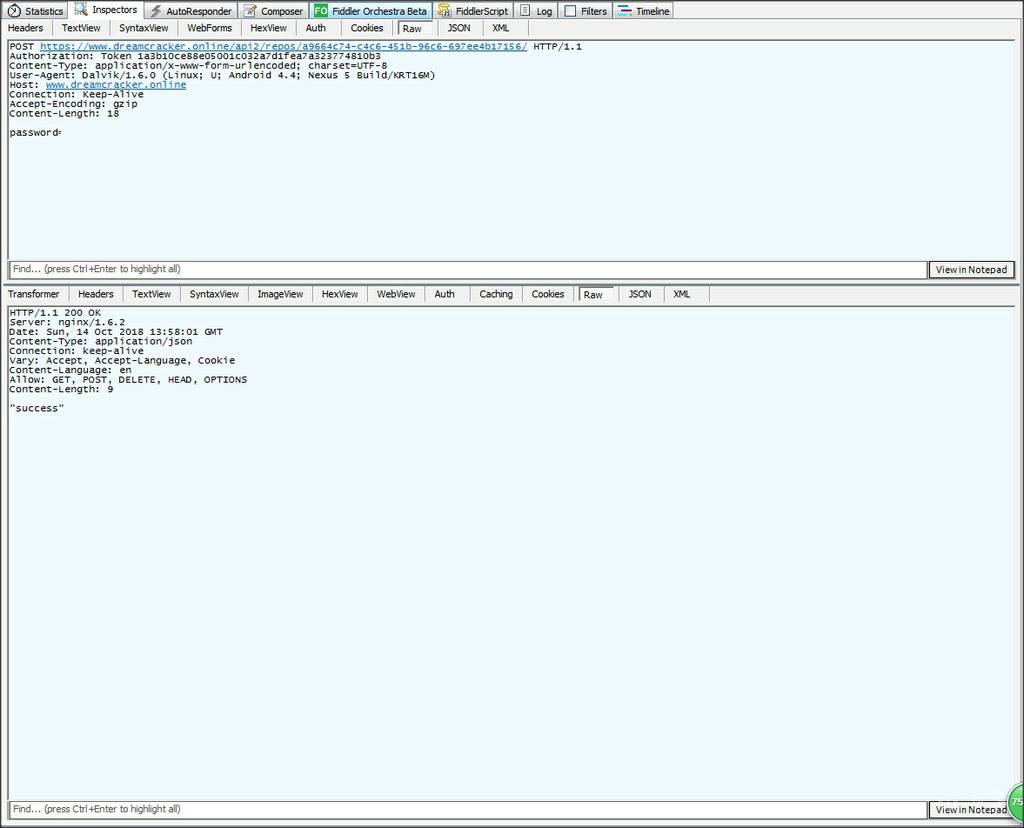
Task: Click the Composer pencil icon
Action: pyautogui.click(x=249, y=11)
